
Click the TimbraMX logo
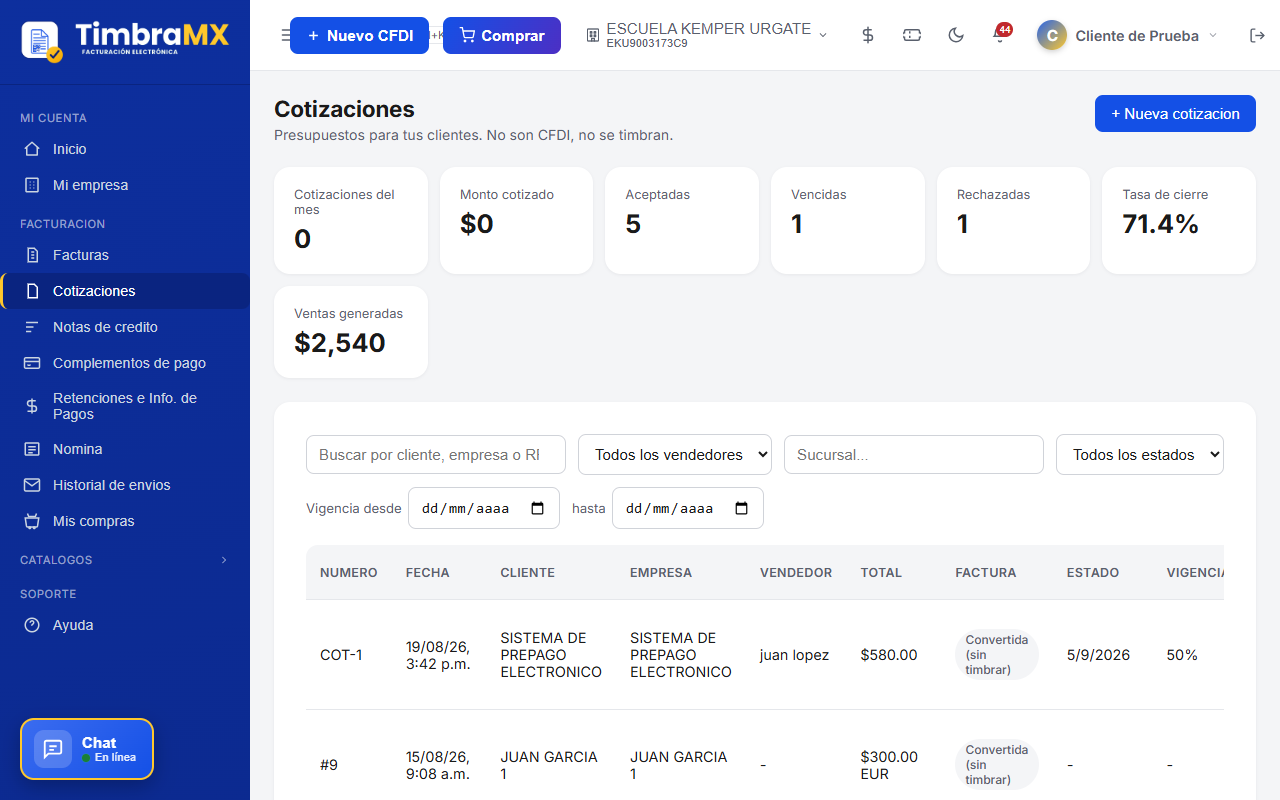coord(125,39)
